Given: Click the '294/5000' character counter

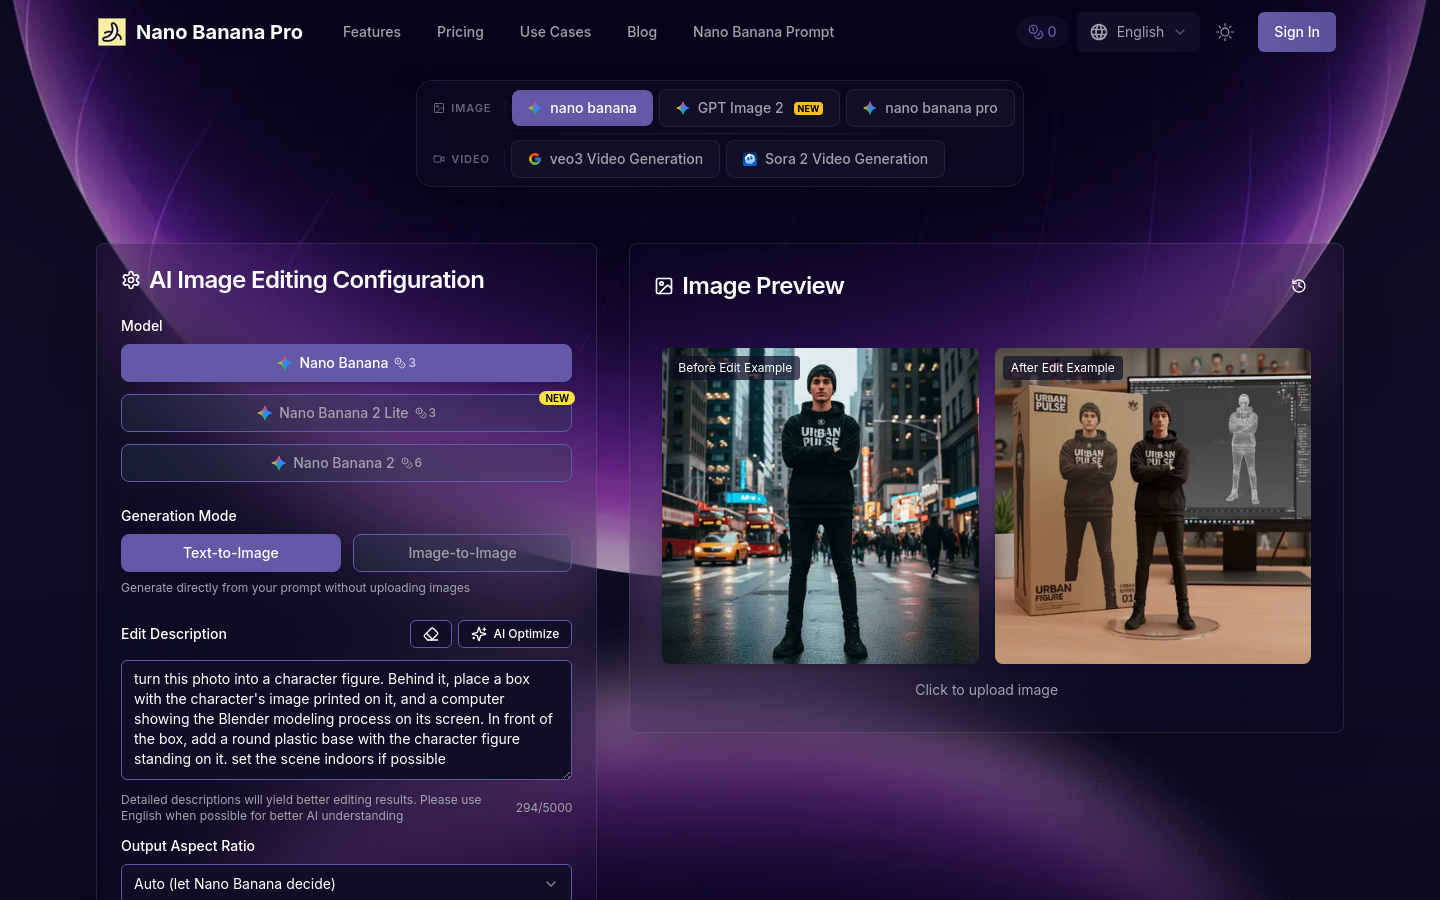Looking at the screenshot, I should pyautogui.click(x=544, y=808).
